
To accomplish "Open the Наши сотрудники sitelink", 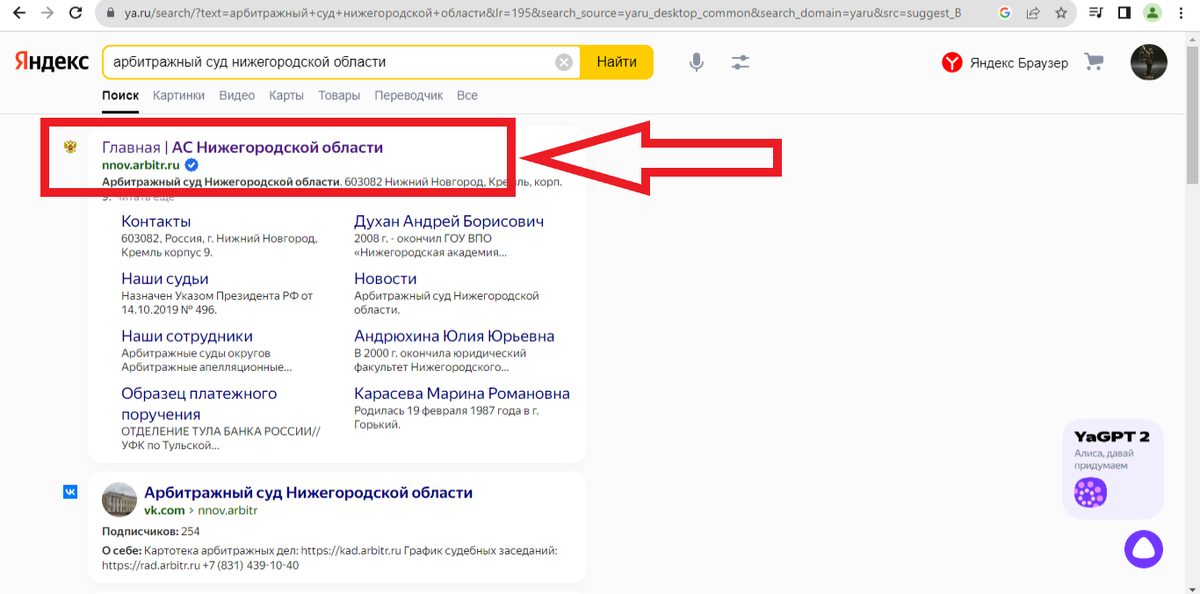I will [187, 336].
